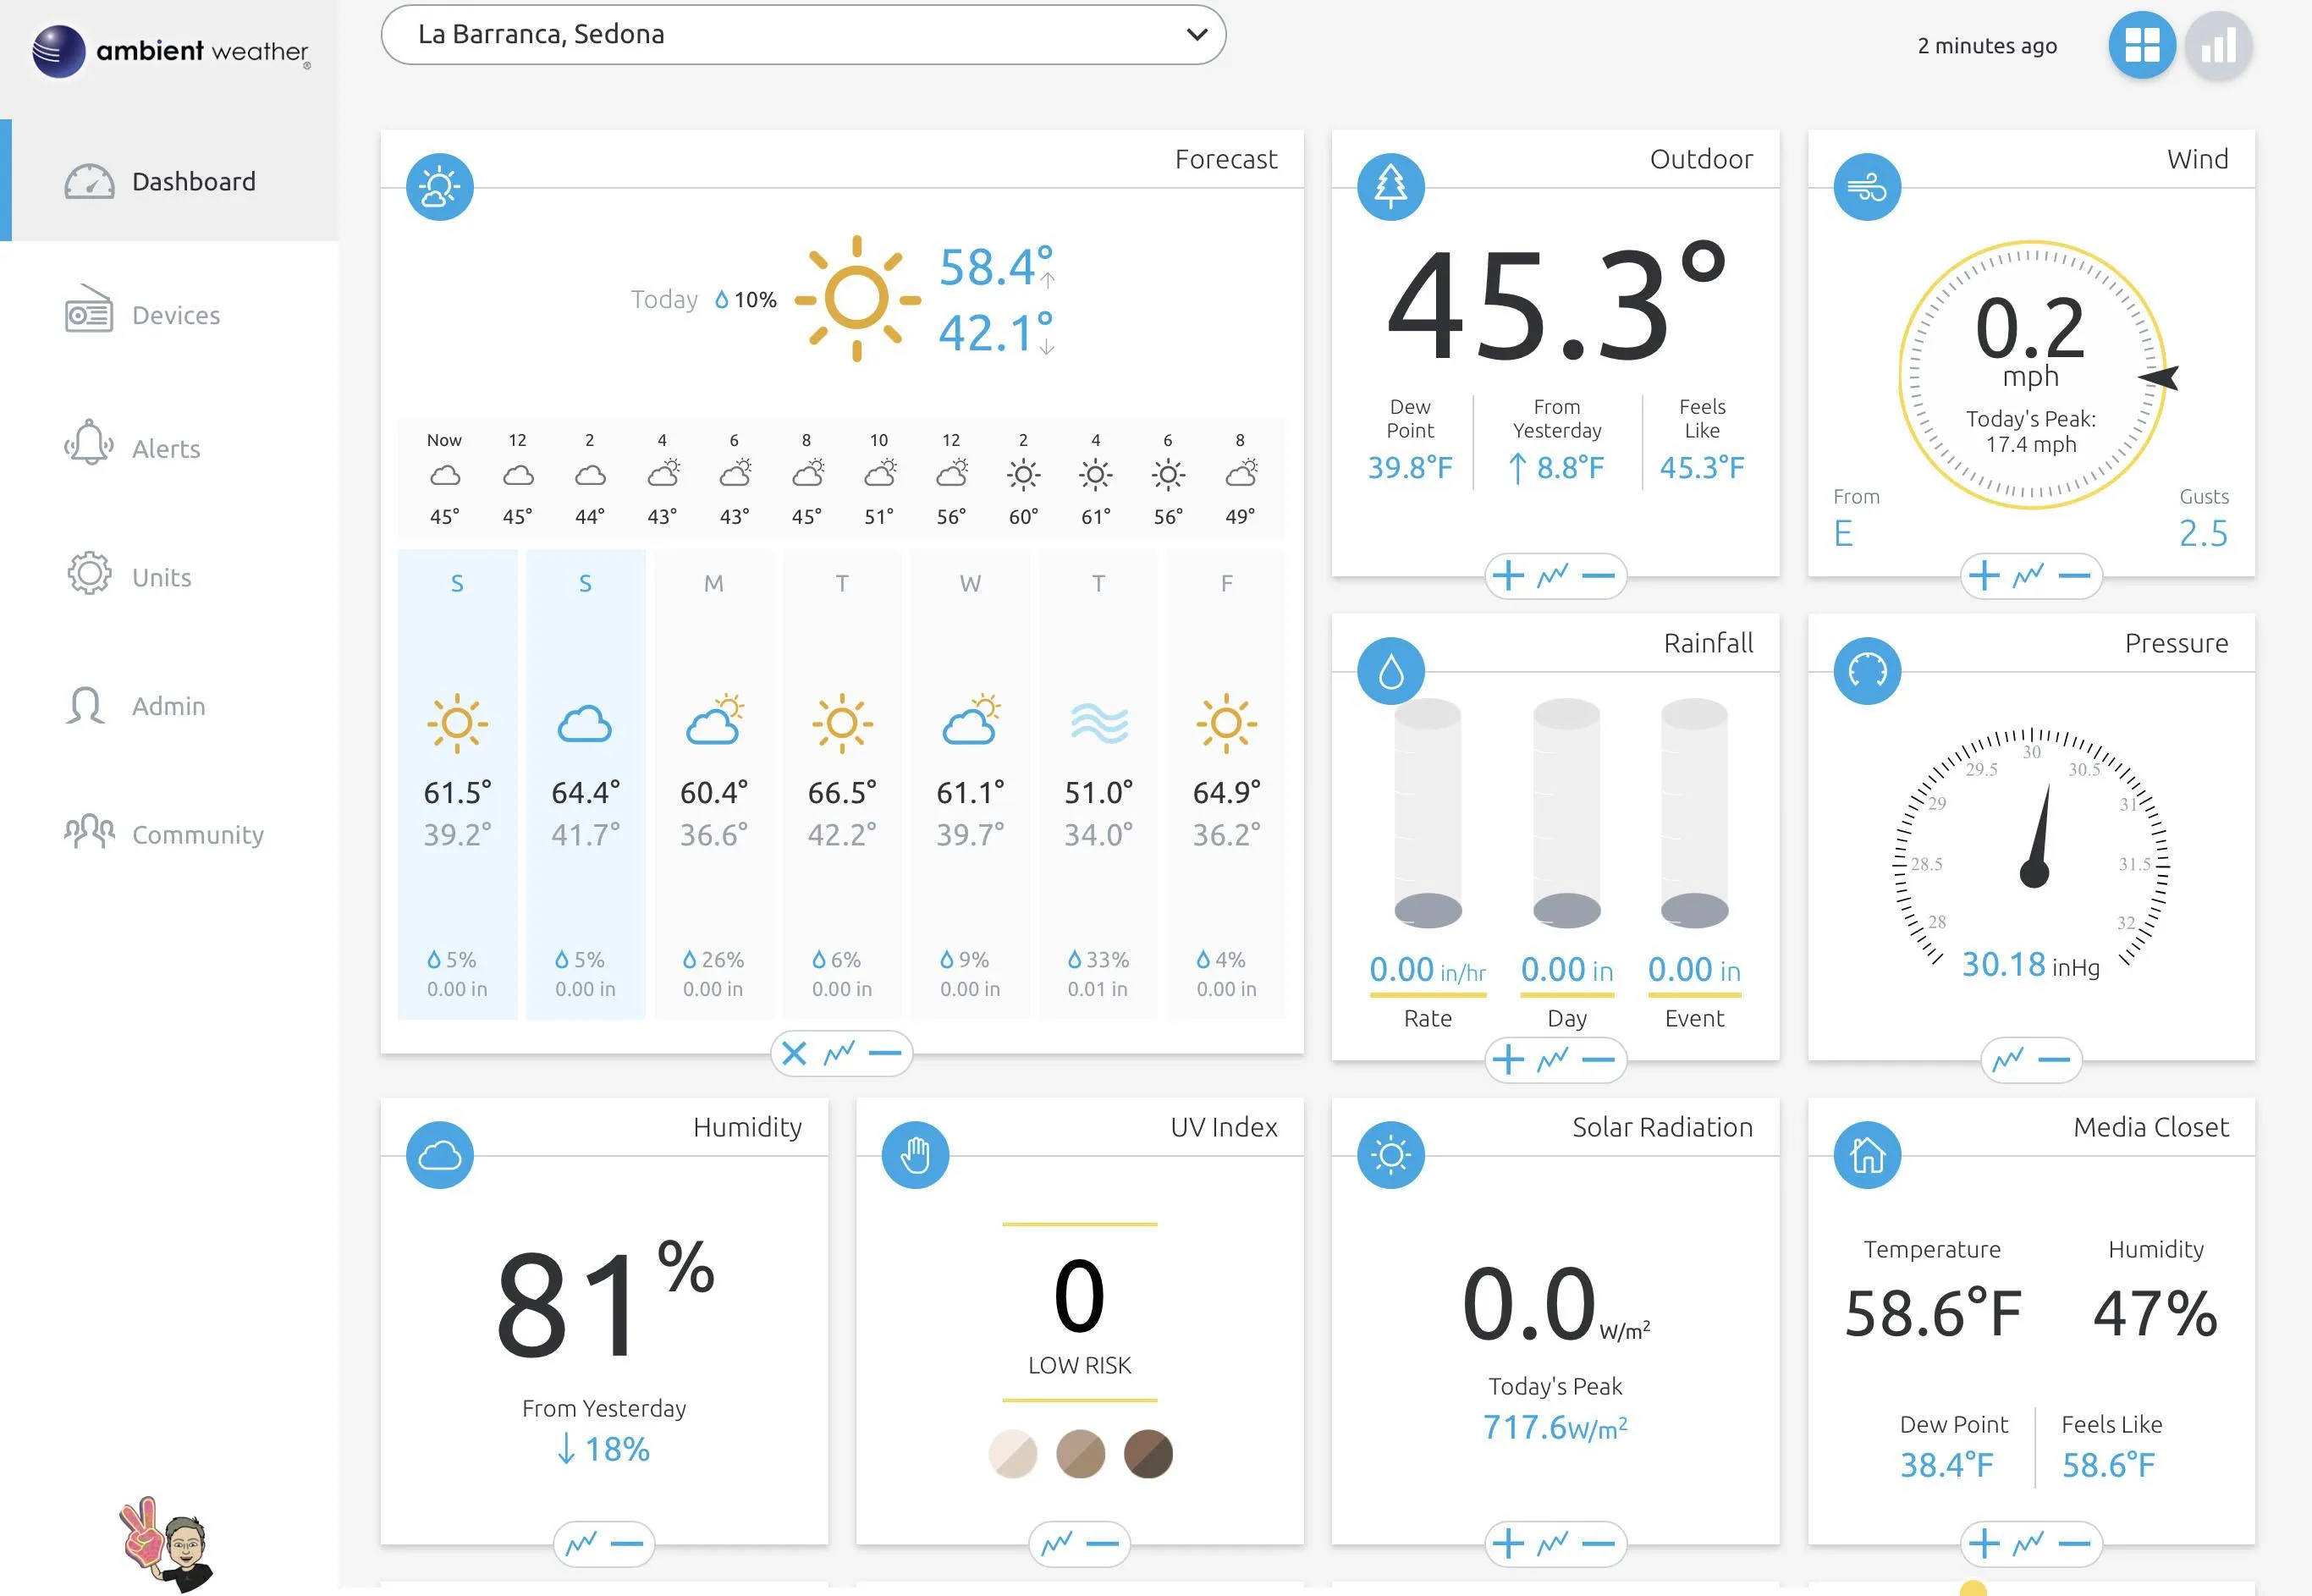Toggle the bar chart display button
Screen dimensions: 2312x1596
point(2216,47)
